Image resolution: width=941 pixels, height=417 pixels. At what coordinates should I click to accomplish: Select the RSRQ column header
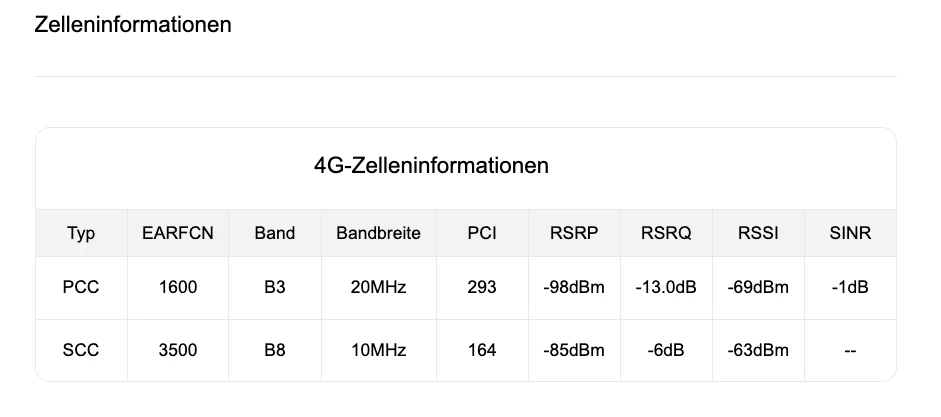tap(666, 233)
